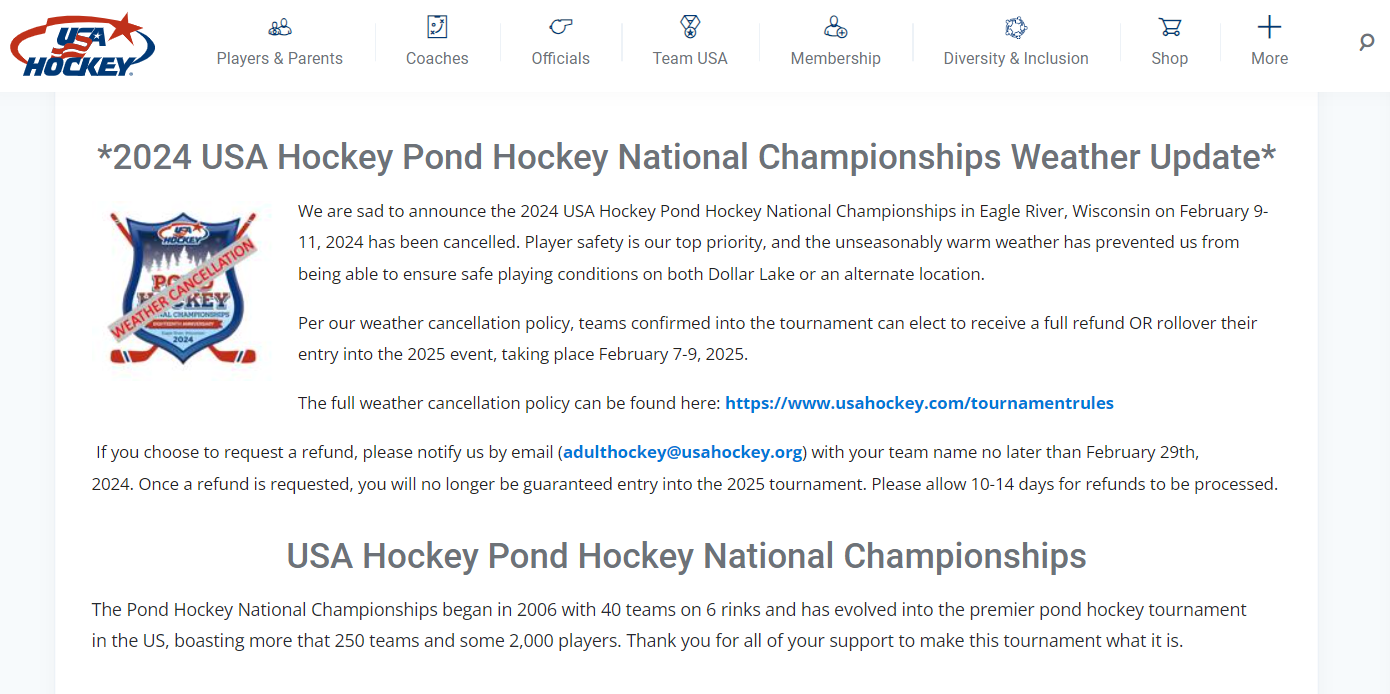
Task: Open the Coaches menu label
Action: point(437,58)
